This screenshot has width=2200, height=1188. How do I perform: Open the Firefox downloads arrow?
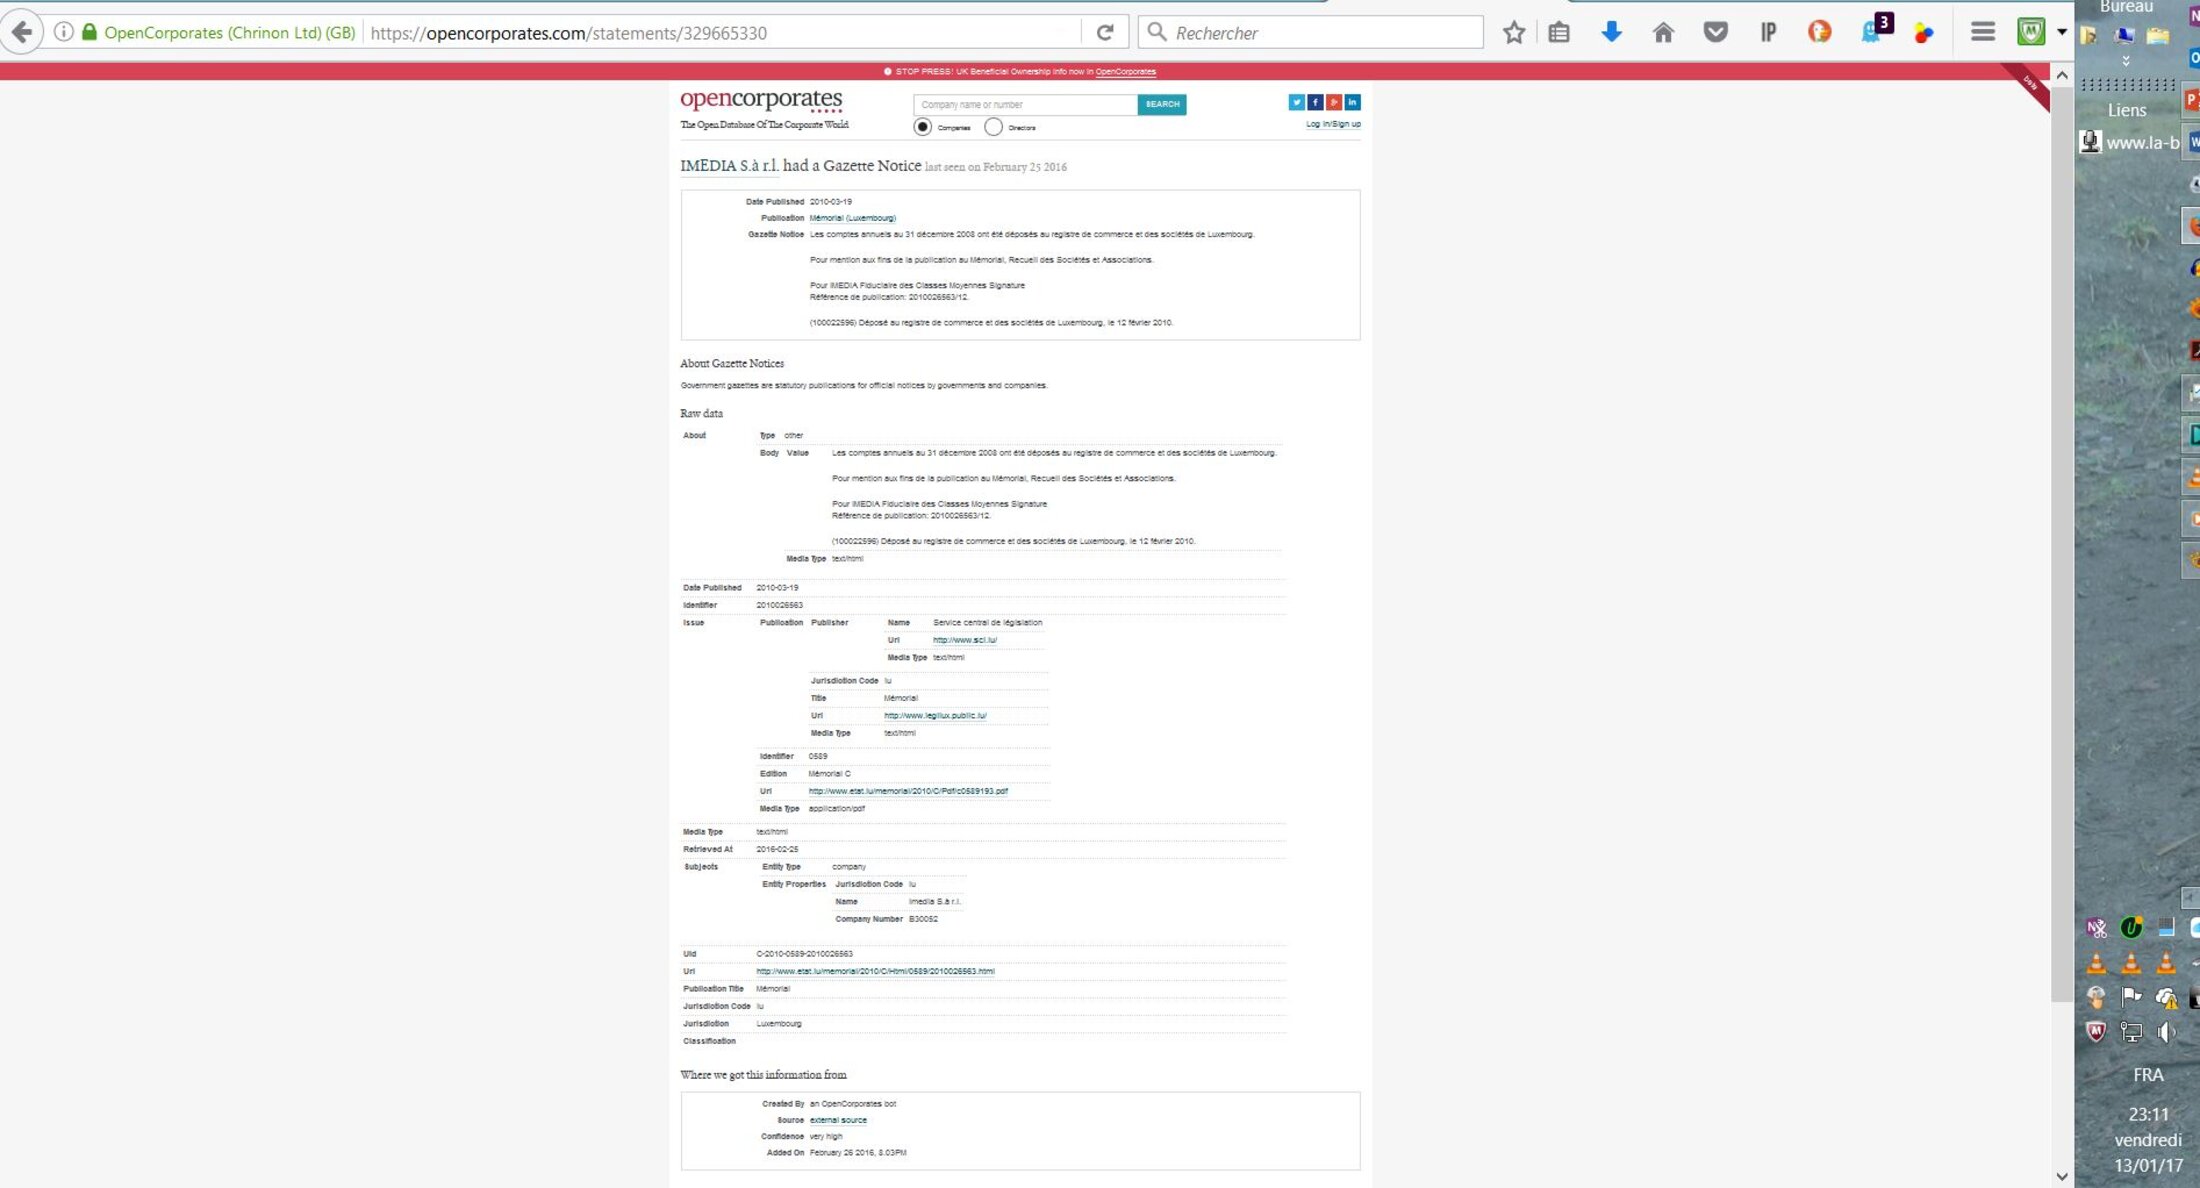(1611, 33)
